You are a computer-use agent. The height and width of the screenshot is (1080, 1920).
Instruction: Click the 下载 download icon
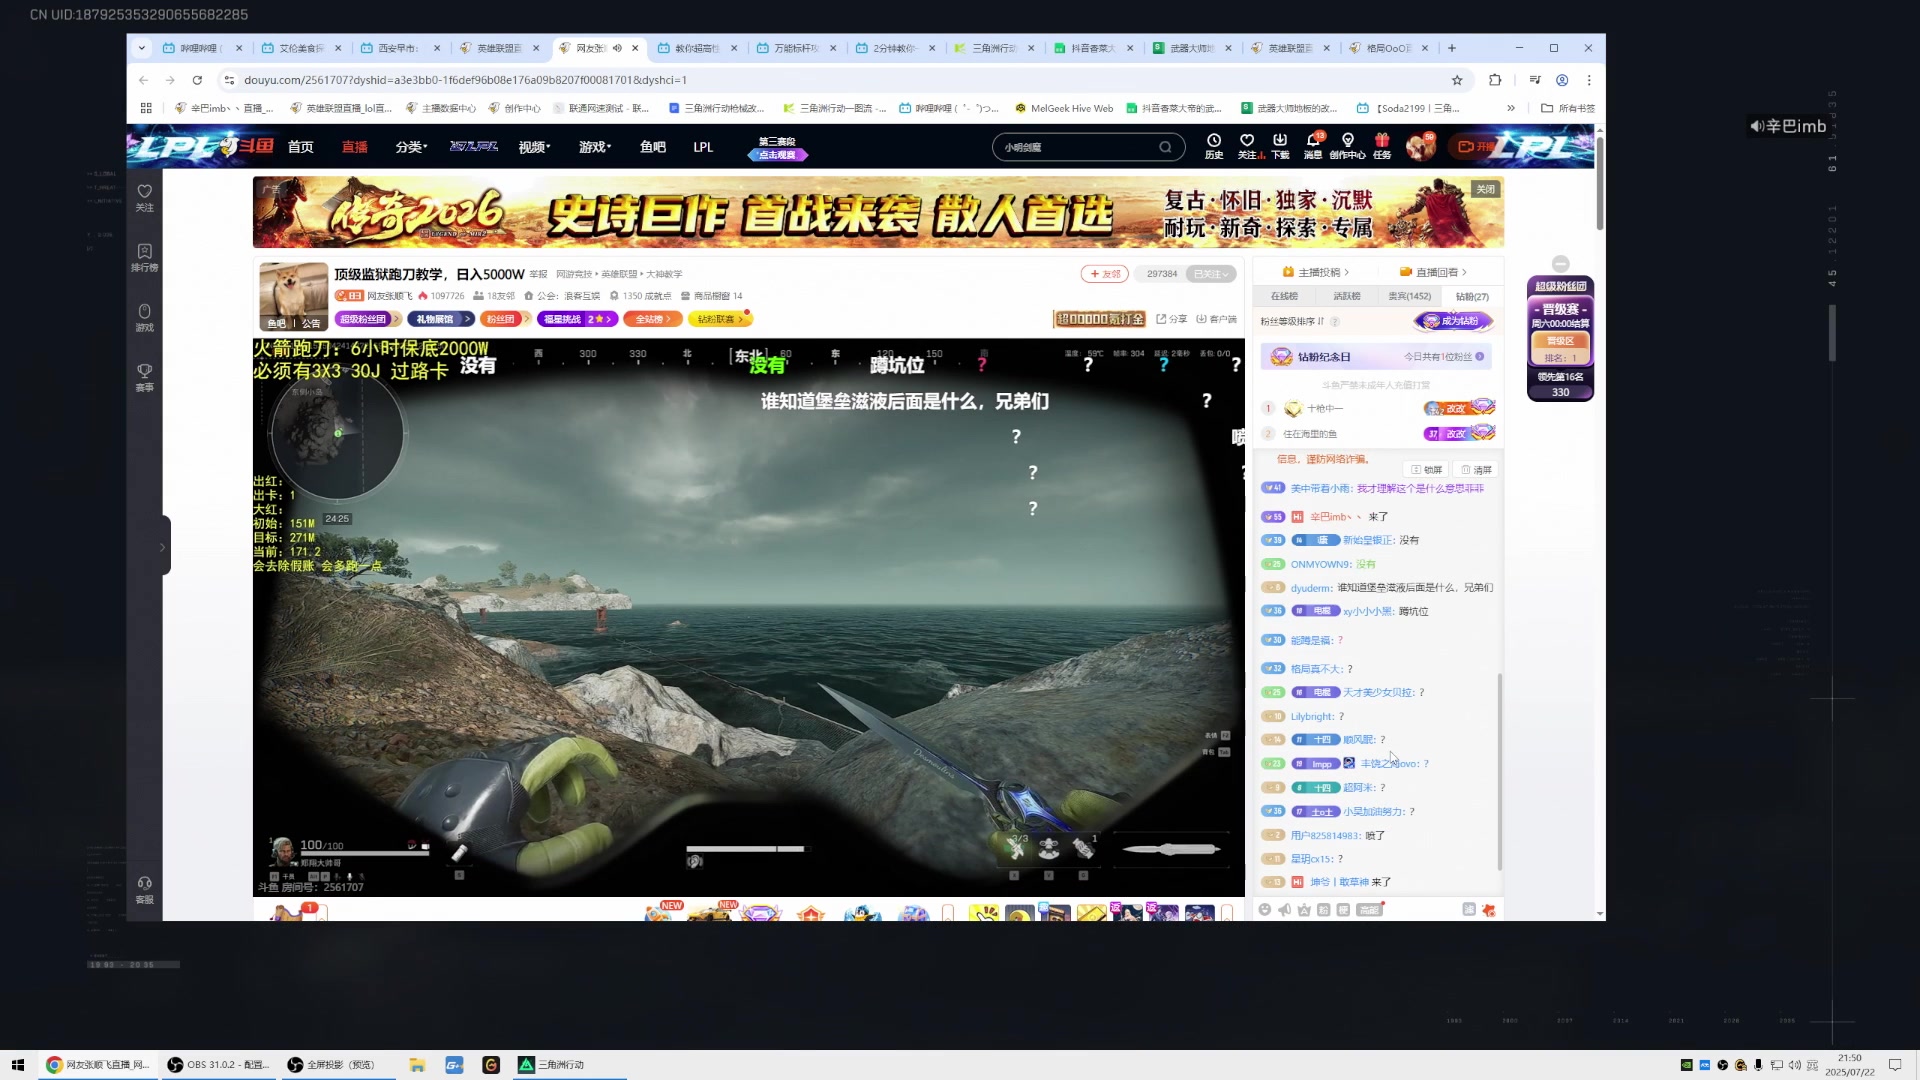point(1280,146)
